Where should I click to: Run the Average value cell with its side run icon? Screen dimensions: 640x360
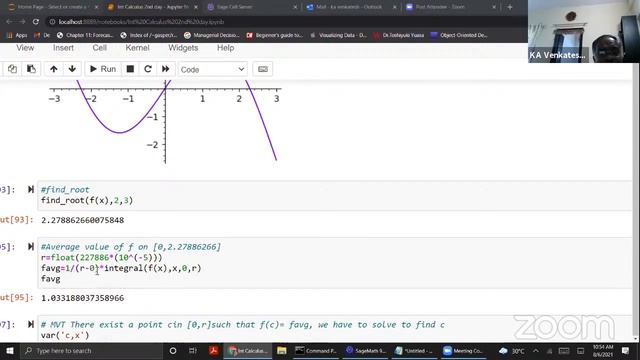(31, 247)
